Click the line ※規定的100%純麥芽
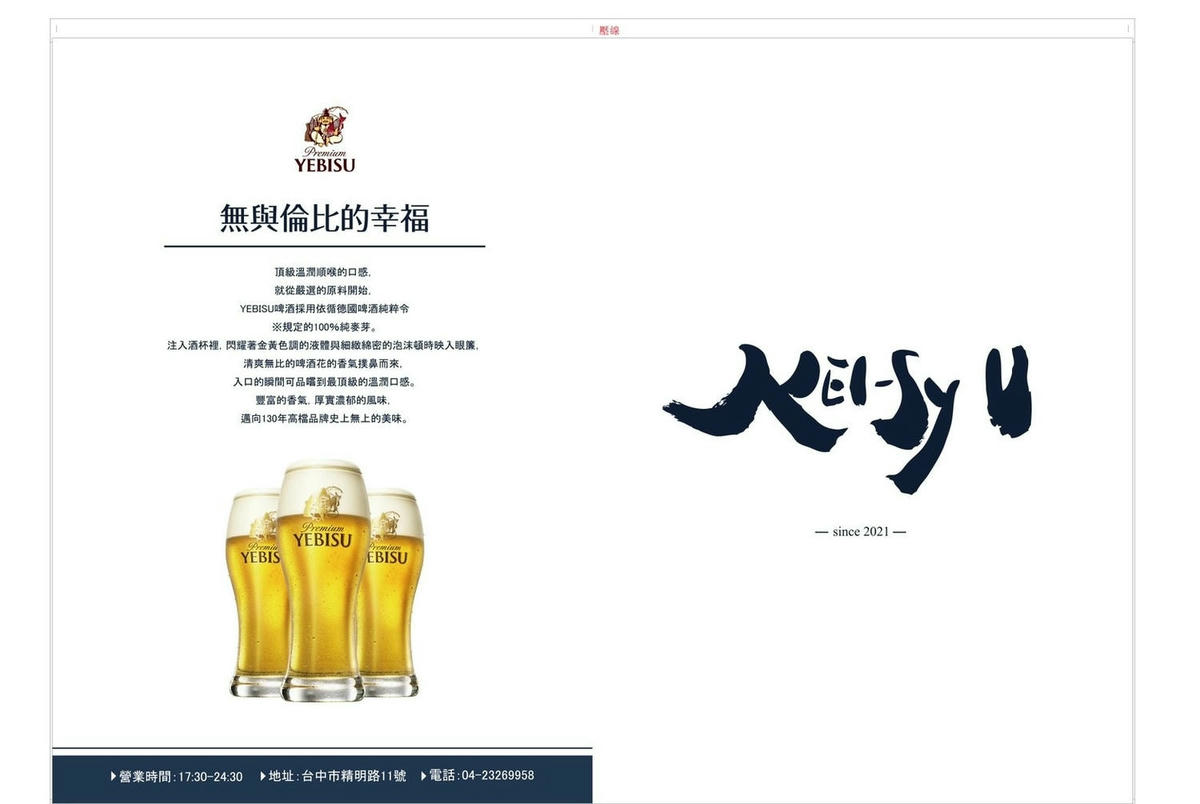The height and width of the screenshot is (804, 1200). click(324, 327)
